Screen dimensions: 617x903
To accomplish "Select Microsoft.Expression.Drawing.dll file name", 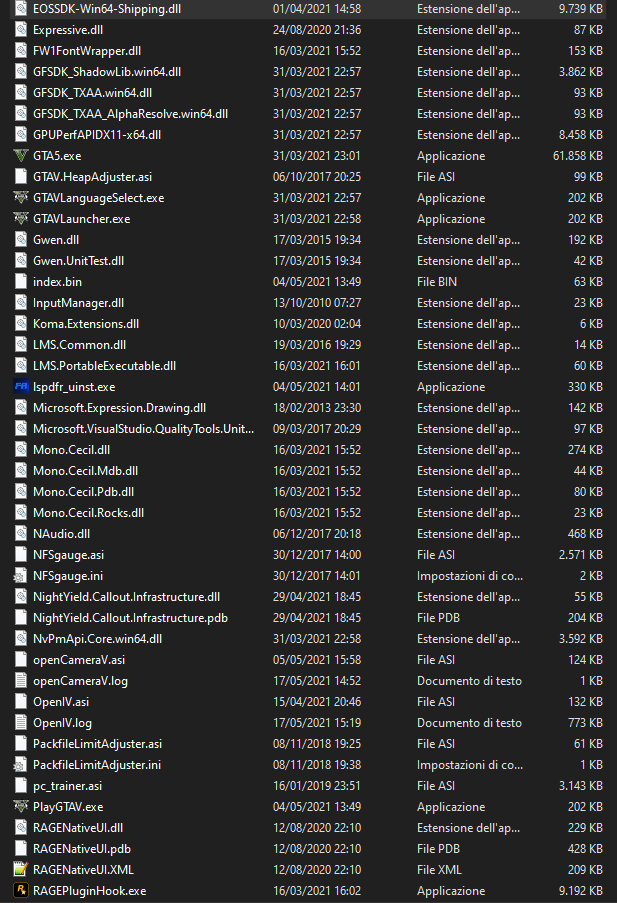I will coord(119,408).
